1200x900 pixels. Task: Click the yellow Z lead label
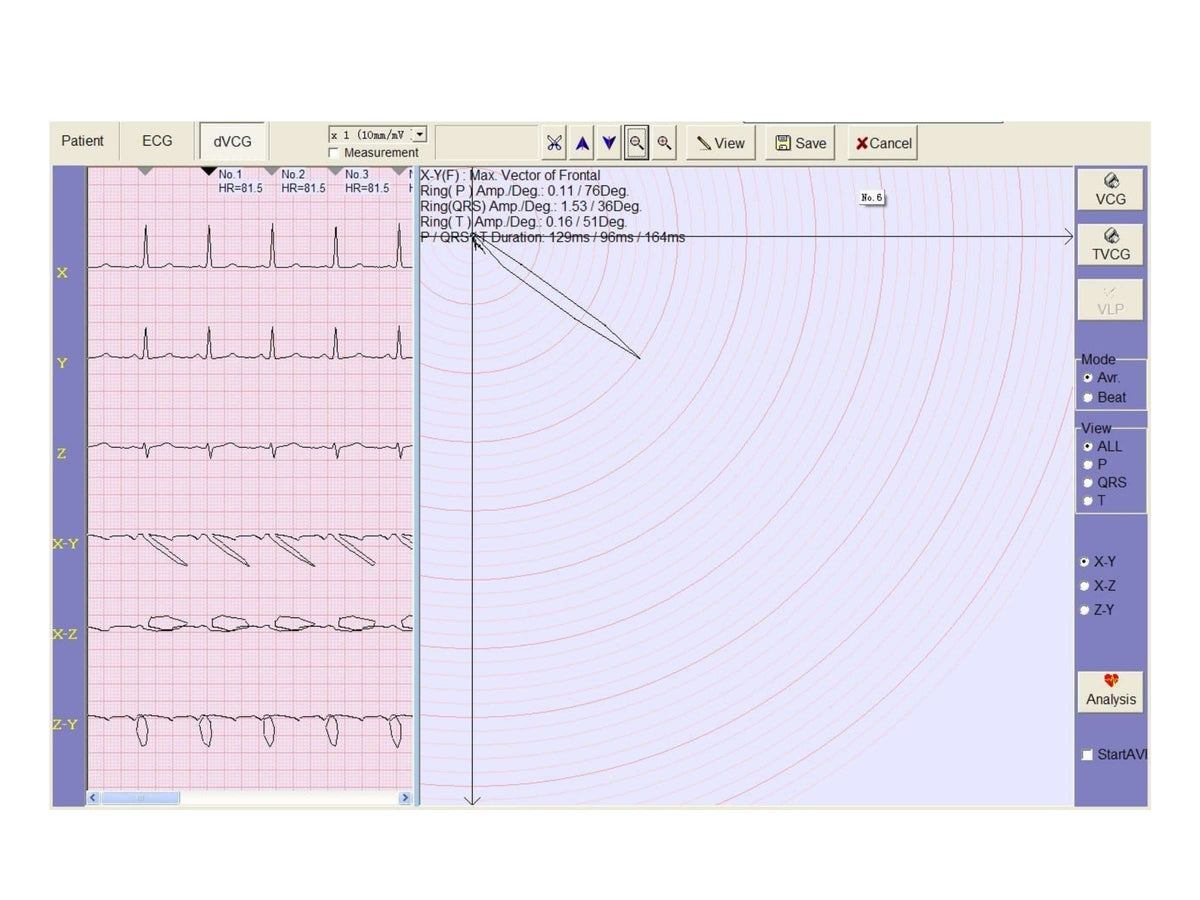pyautogui.click(x=62, y=453)
